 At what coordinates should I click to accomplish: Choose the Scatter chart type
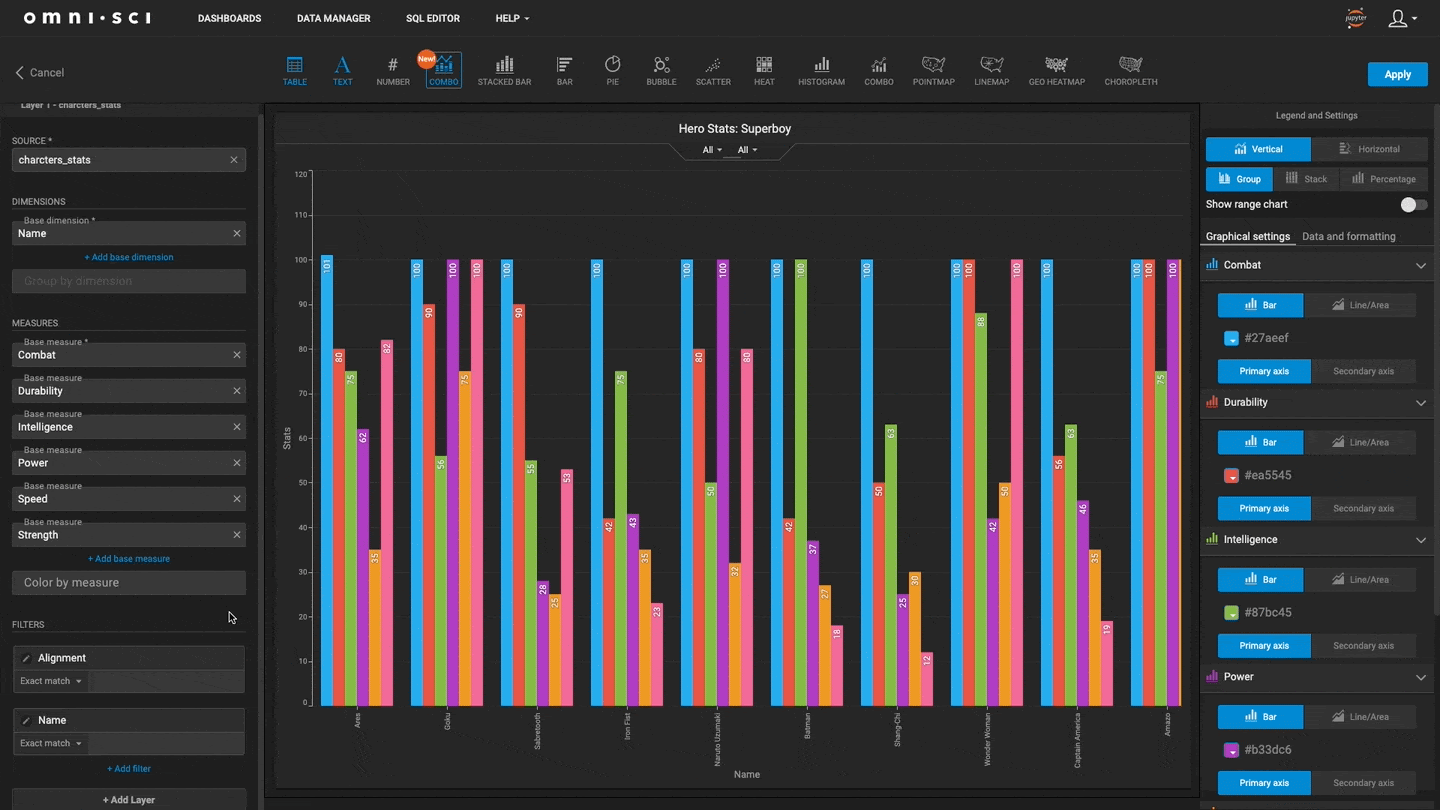713,70
